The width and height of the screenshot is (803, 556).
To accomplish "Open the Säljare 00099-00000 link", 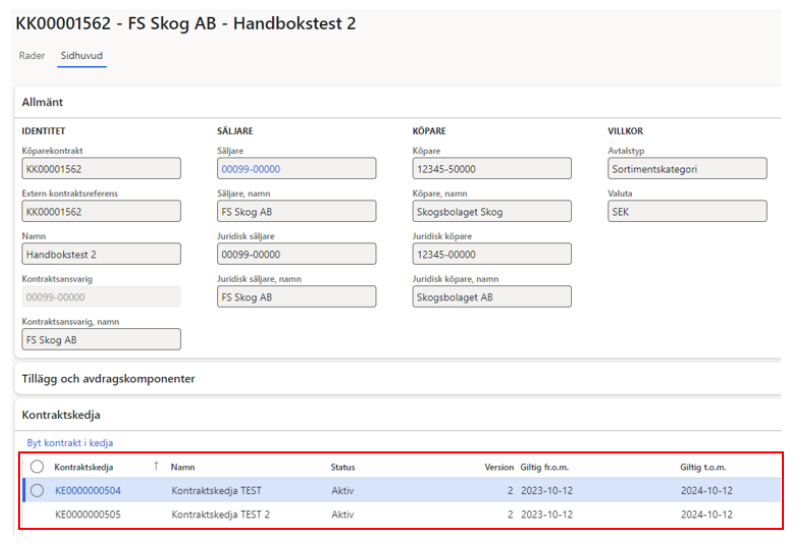I will [251, 169].
